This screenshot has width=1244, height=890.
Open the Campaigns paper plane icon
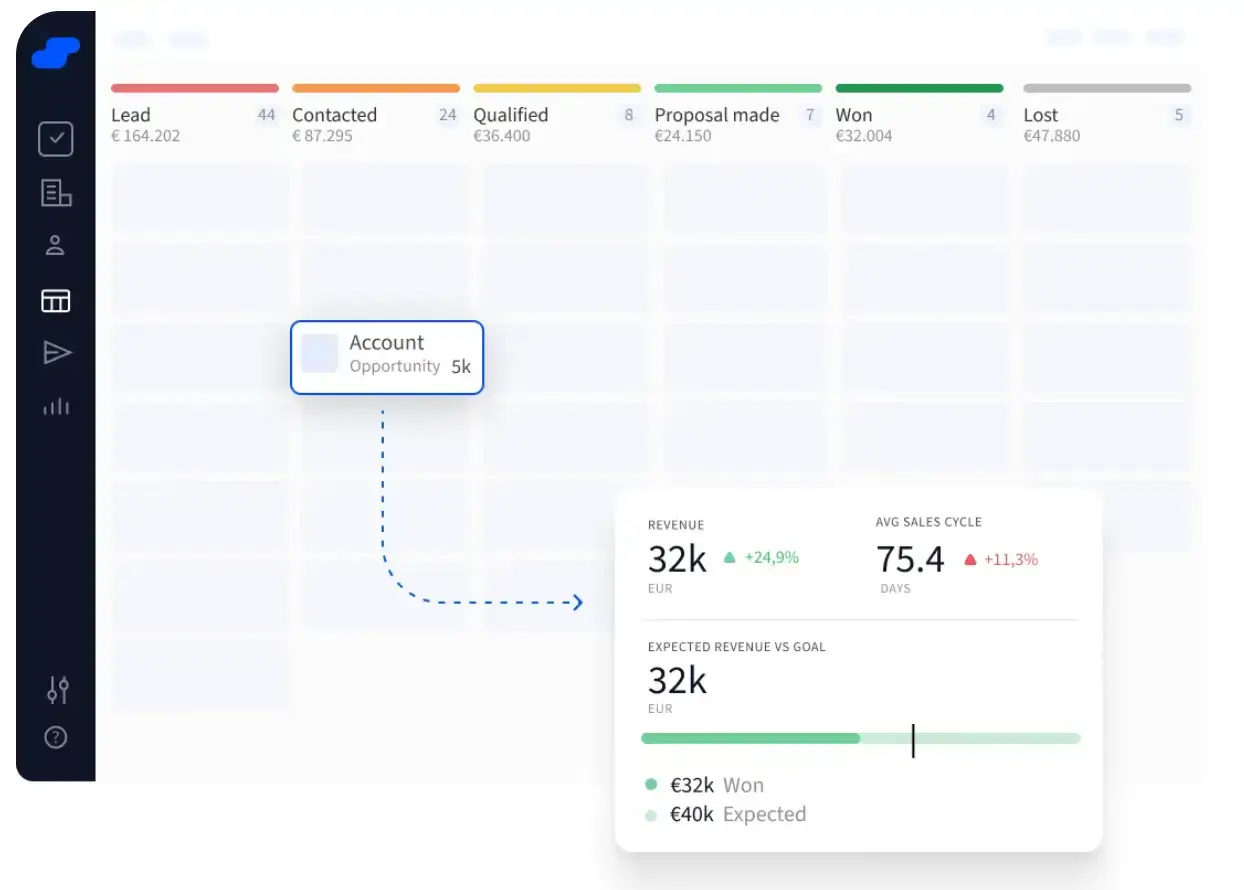(x=57, y=352)
